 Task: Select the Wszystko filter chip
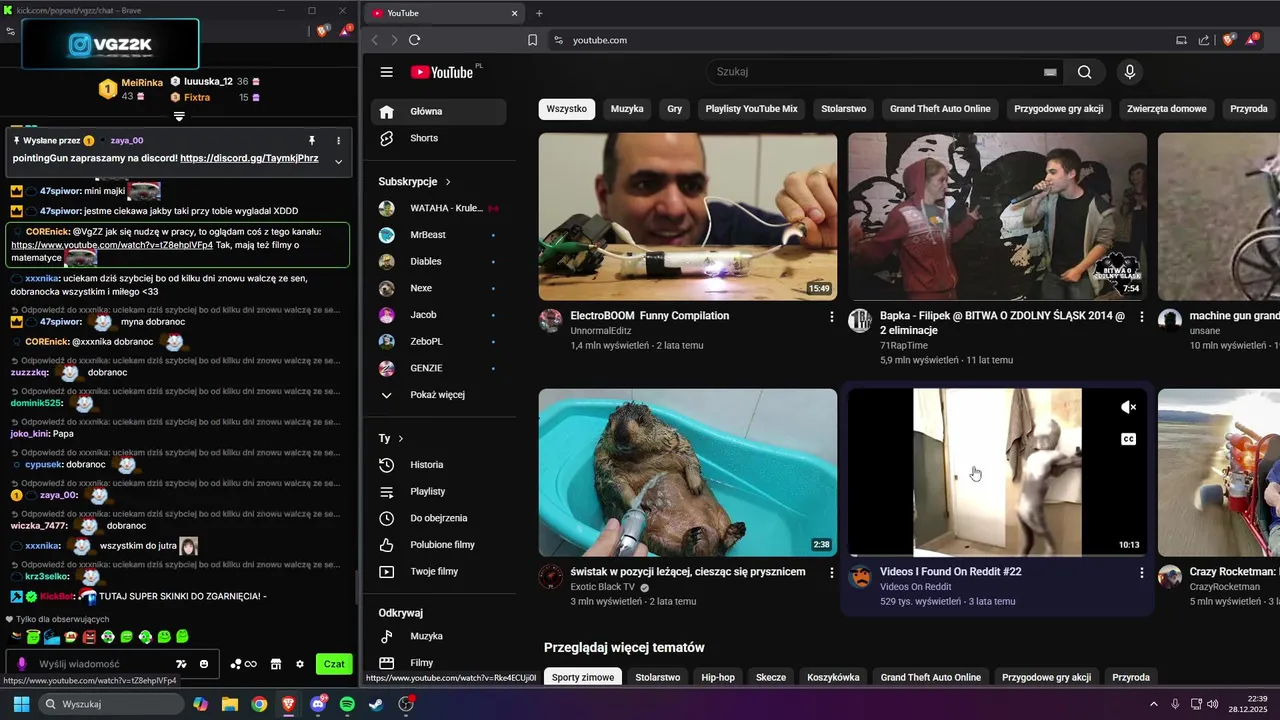567,109
